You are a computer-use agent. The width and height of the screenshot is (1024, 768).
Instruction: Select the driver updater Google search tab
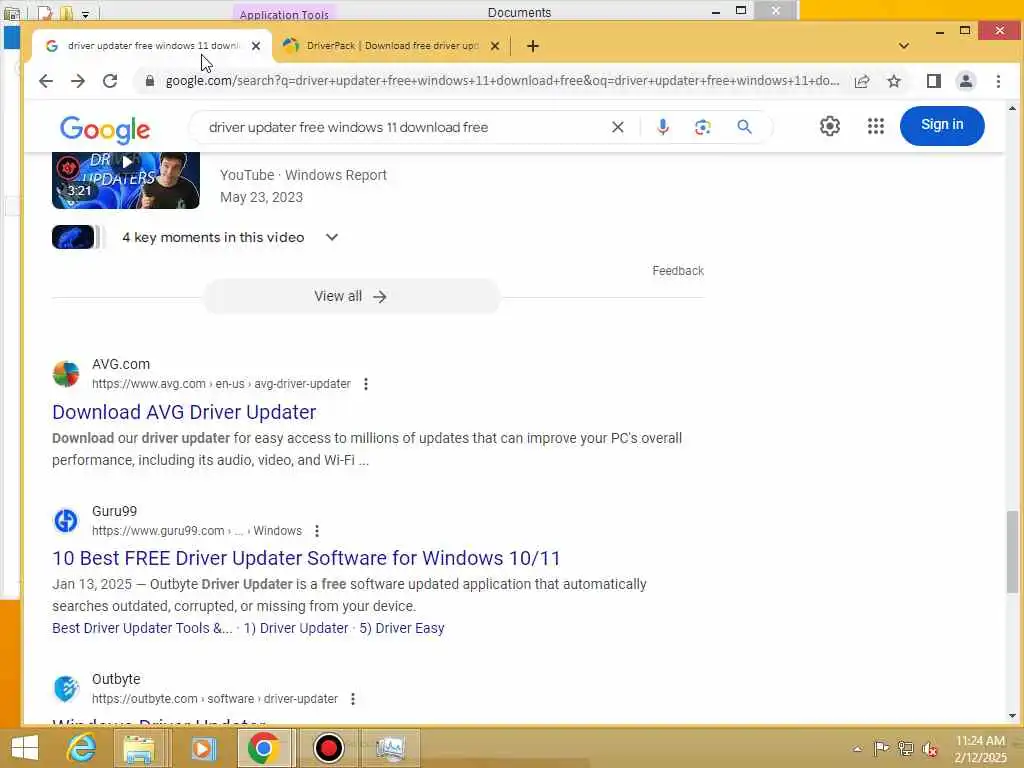tap(153, 46)
